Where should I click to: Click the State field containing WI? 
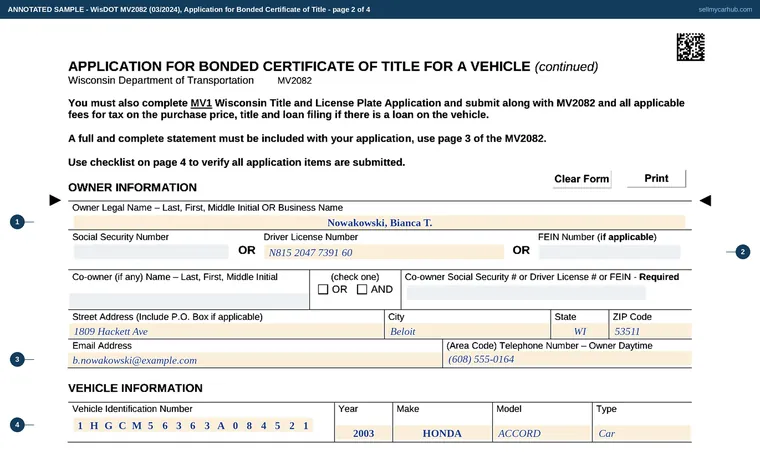coord(580,331)
